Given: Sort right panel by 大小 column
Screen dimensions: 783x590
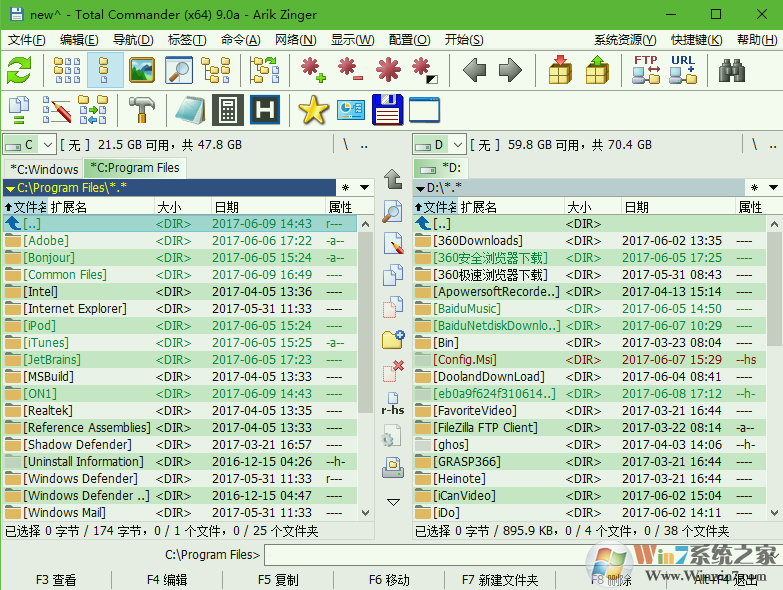Looking at the screenshot, I should point(593,207).
